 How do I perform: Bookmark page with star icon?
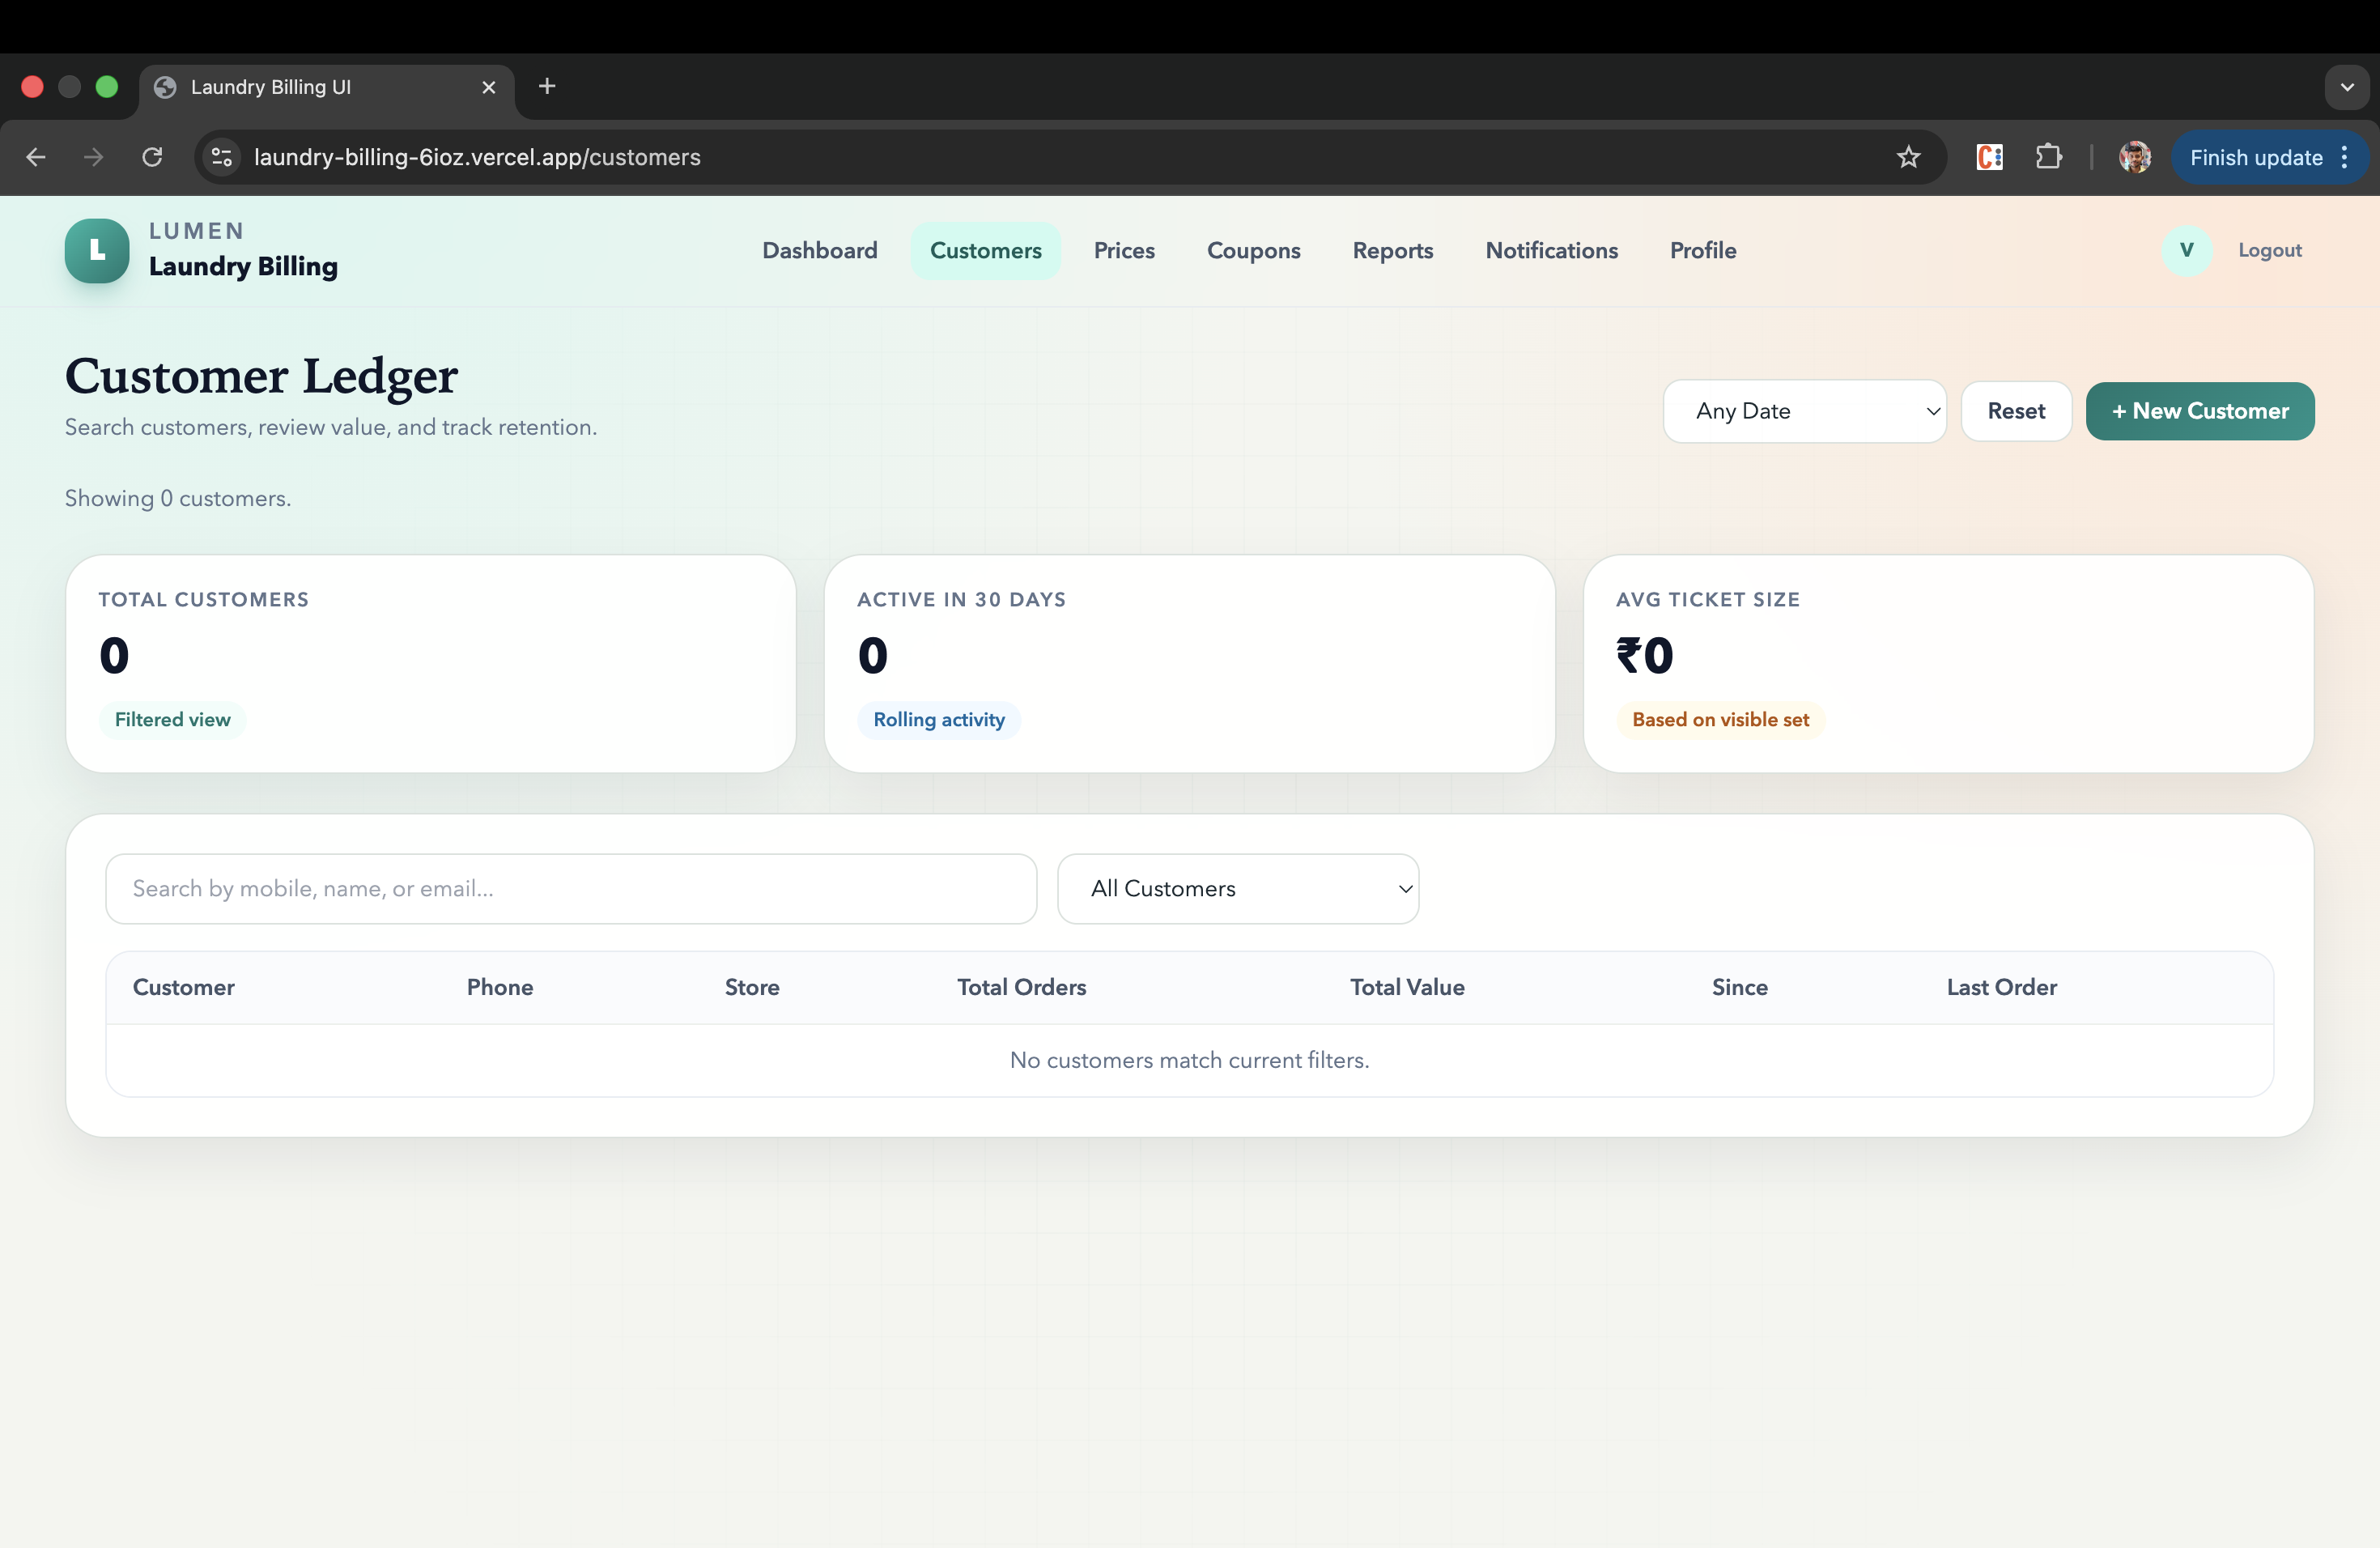[x=1908, y=158]
